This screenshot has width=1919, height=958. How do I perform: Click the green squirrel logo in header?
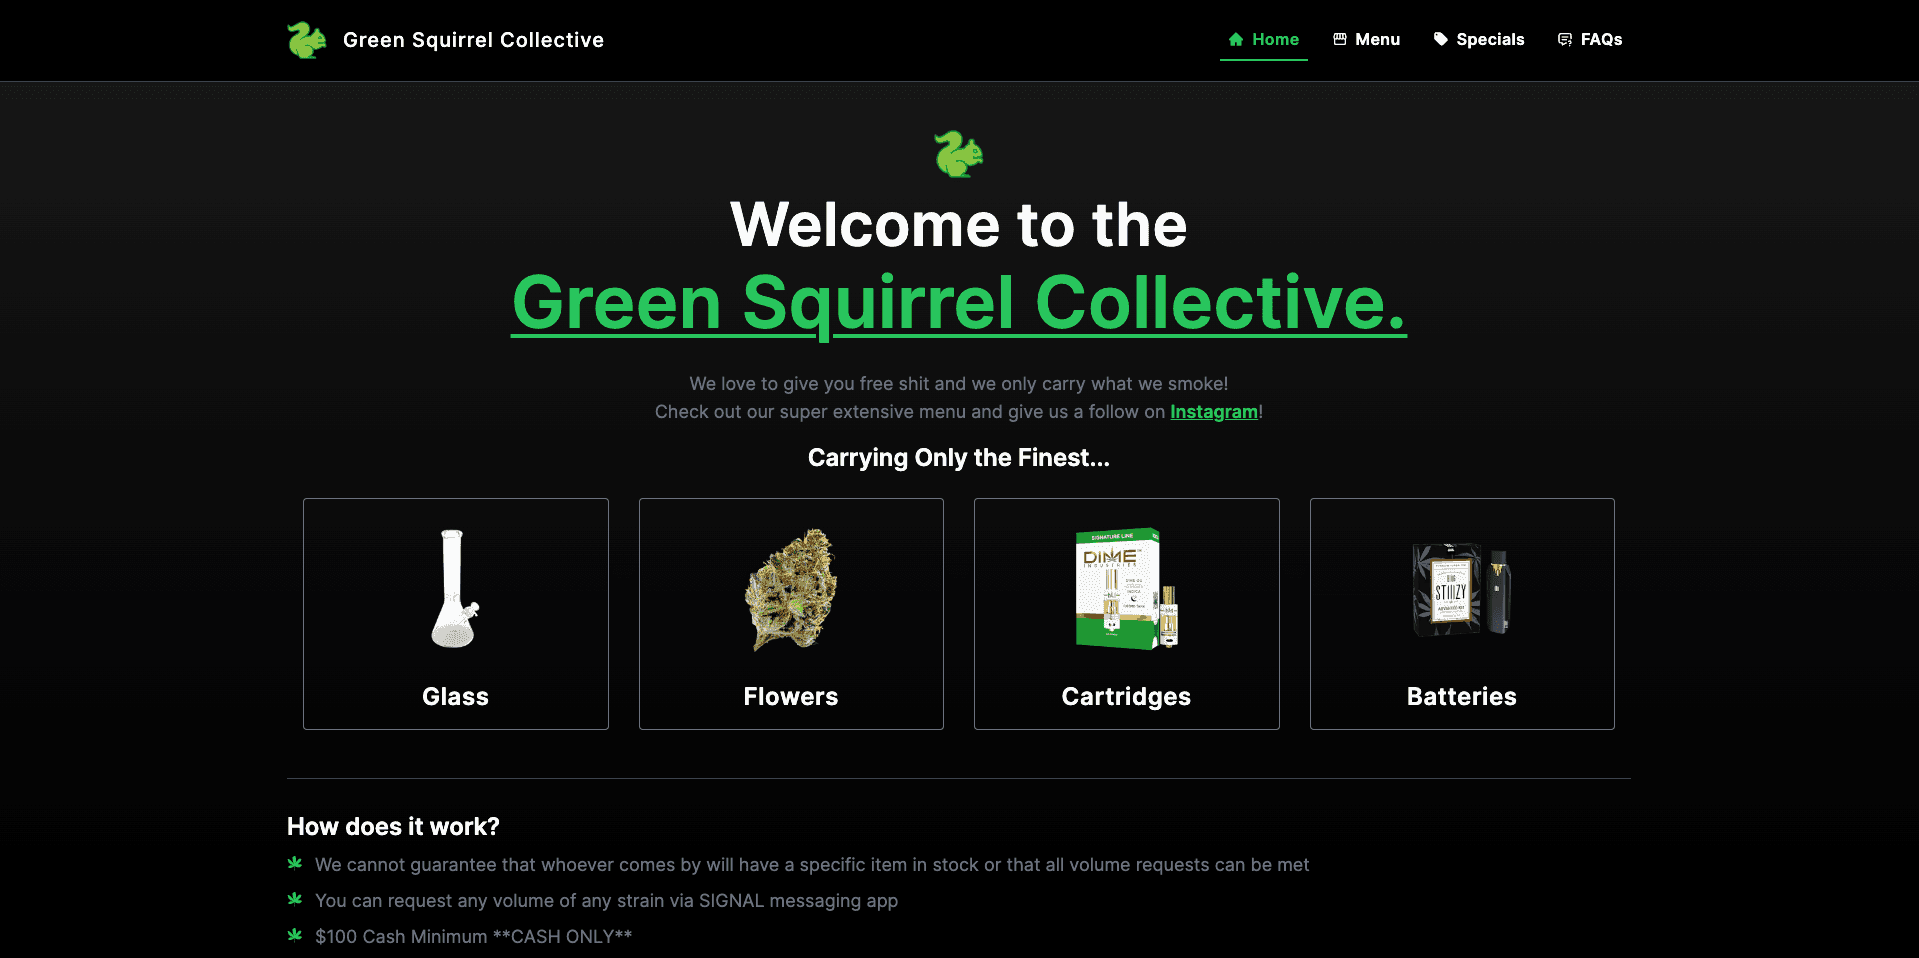[307, 40]
